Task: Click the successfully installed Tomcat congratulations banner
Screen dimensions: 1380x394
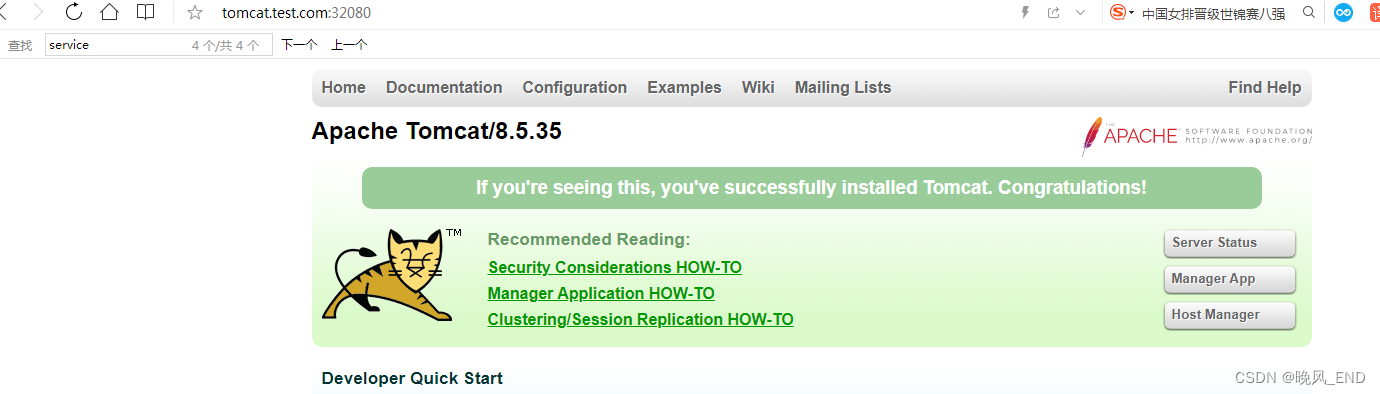Action: [811, 188]
